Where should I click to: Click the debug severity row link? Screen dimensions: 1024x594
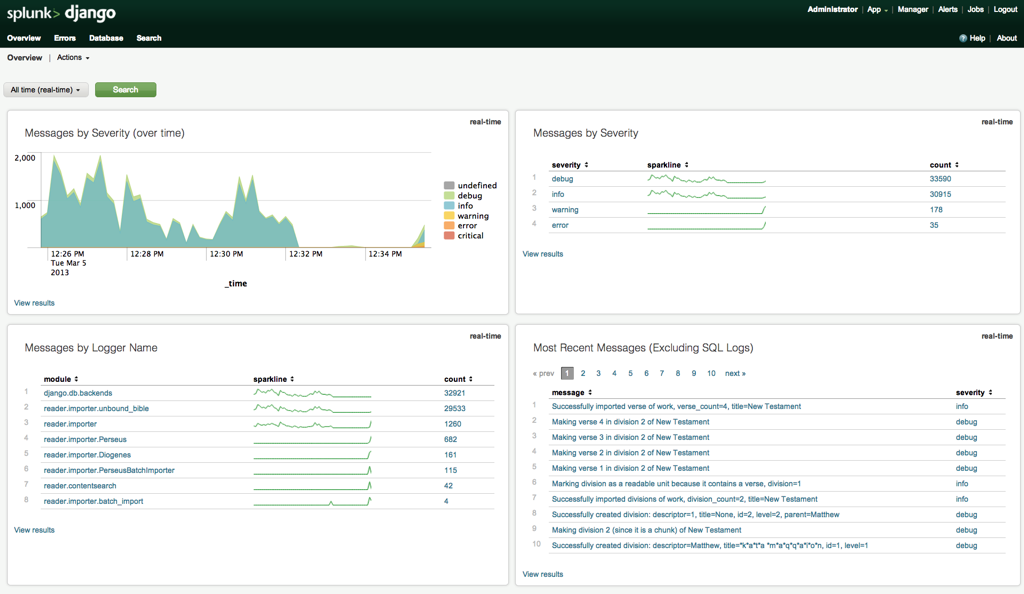pos(562,179)
